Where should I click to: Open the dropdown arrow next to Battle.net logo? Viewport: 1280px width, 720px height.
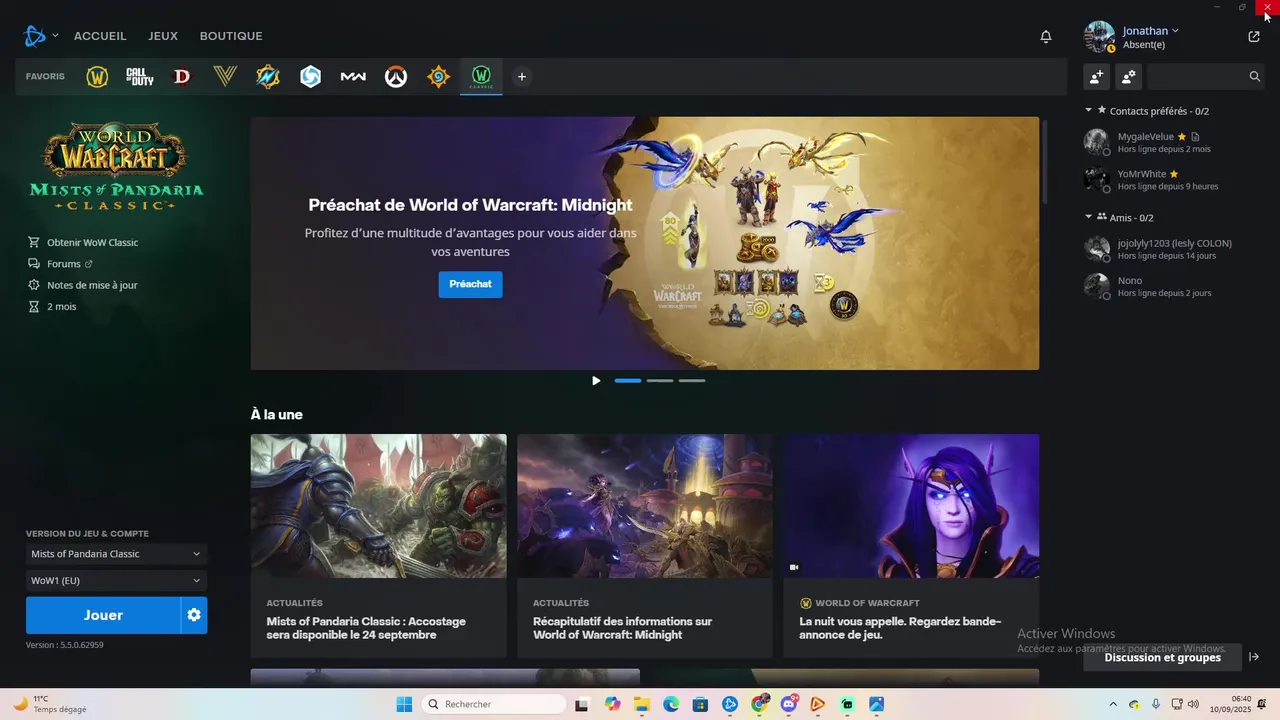click(55, 36)
